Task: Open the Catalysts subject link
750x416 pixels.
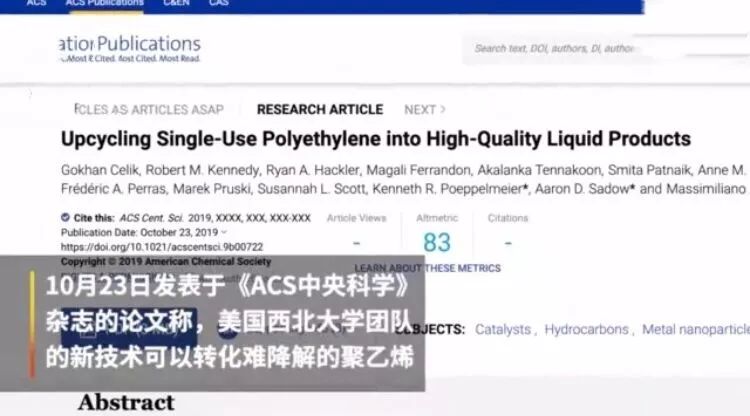Action: 503,329
